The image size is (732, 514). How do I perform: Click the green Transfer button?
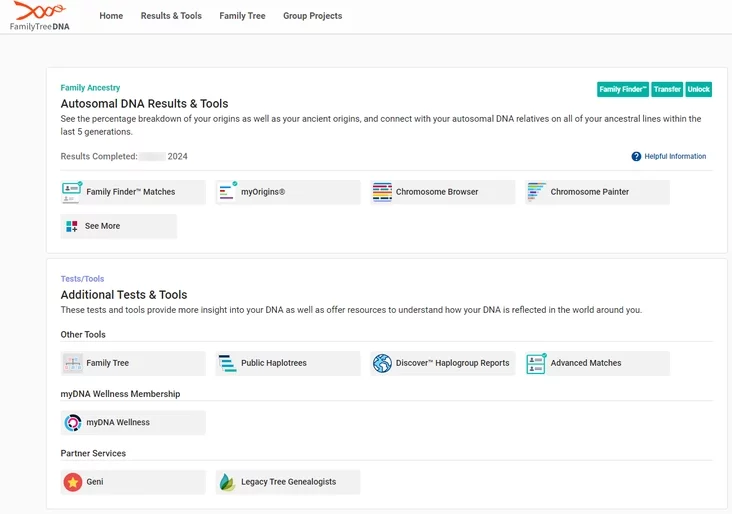pyautogui.click(x=667, y=89)
